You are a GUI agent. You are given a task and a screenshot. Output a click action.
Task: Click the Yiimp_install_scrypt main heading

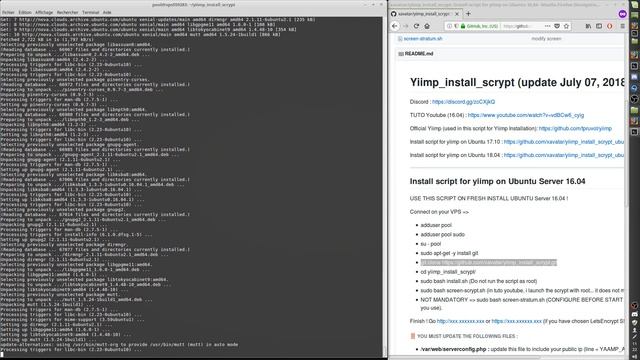(517, 82)
